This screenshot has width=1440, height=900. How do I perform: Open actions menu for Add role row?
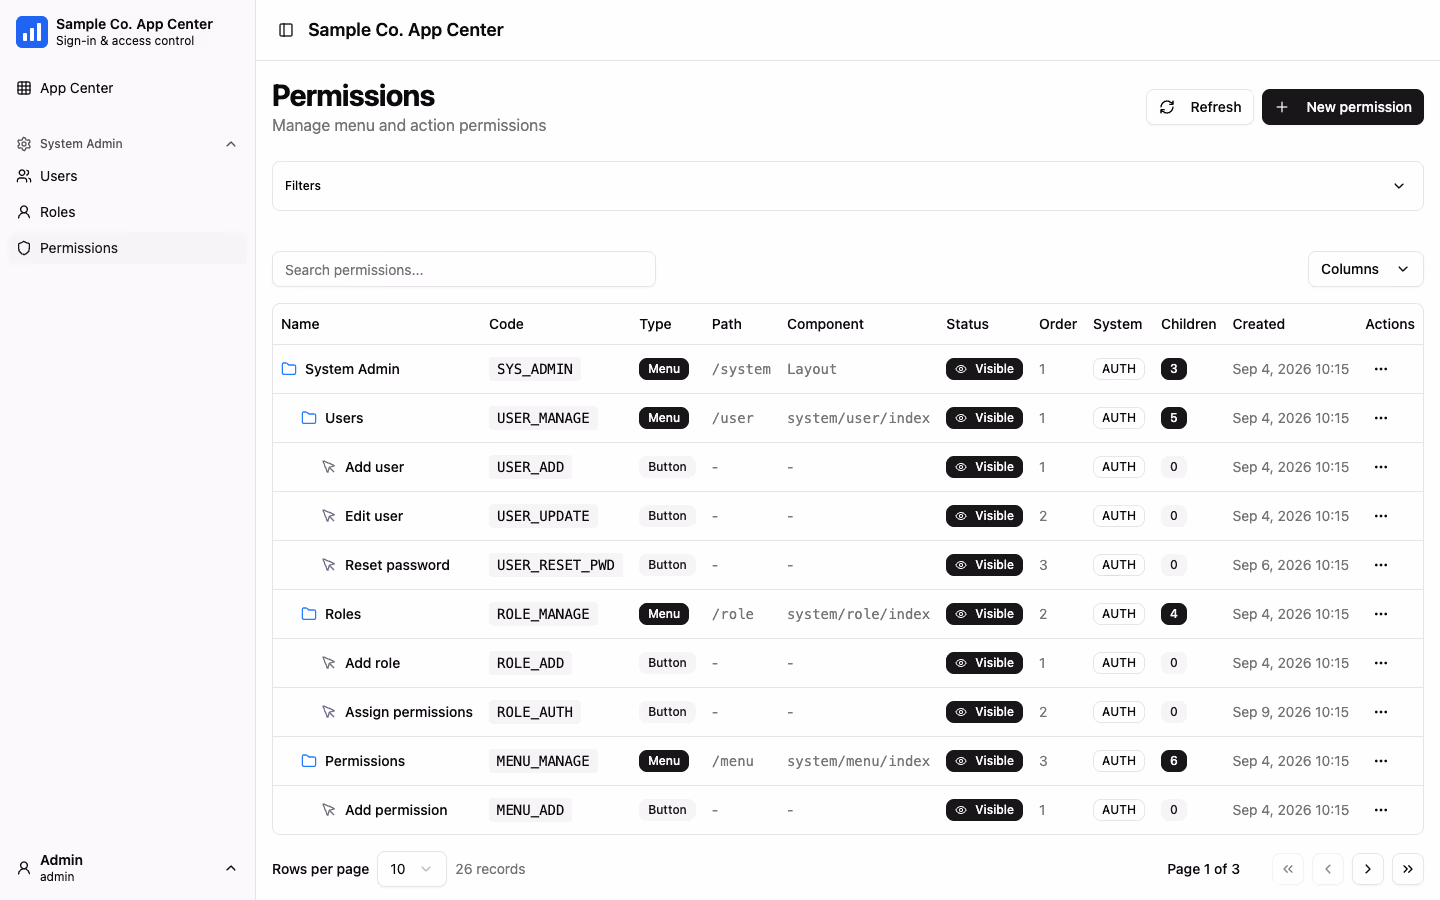coord(1381,663)
